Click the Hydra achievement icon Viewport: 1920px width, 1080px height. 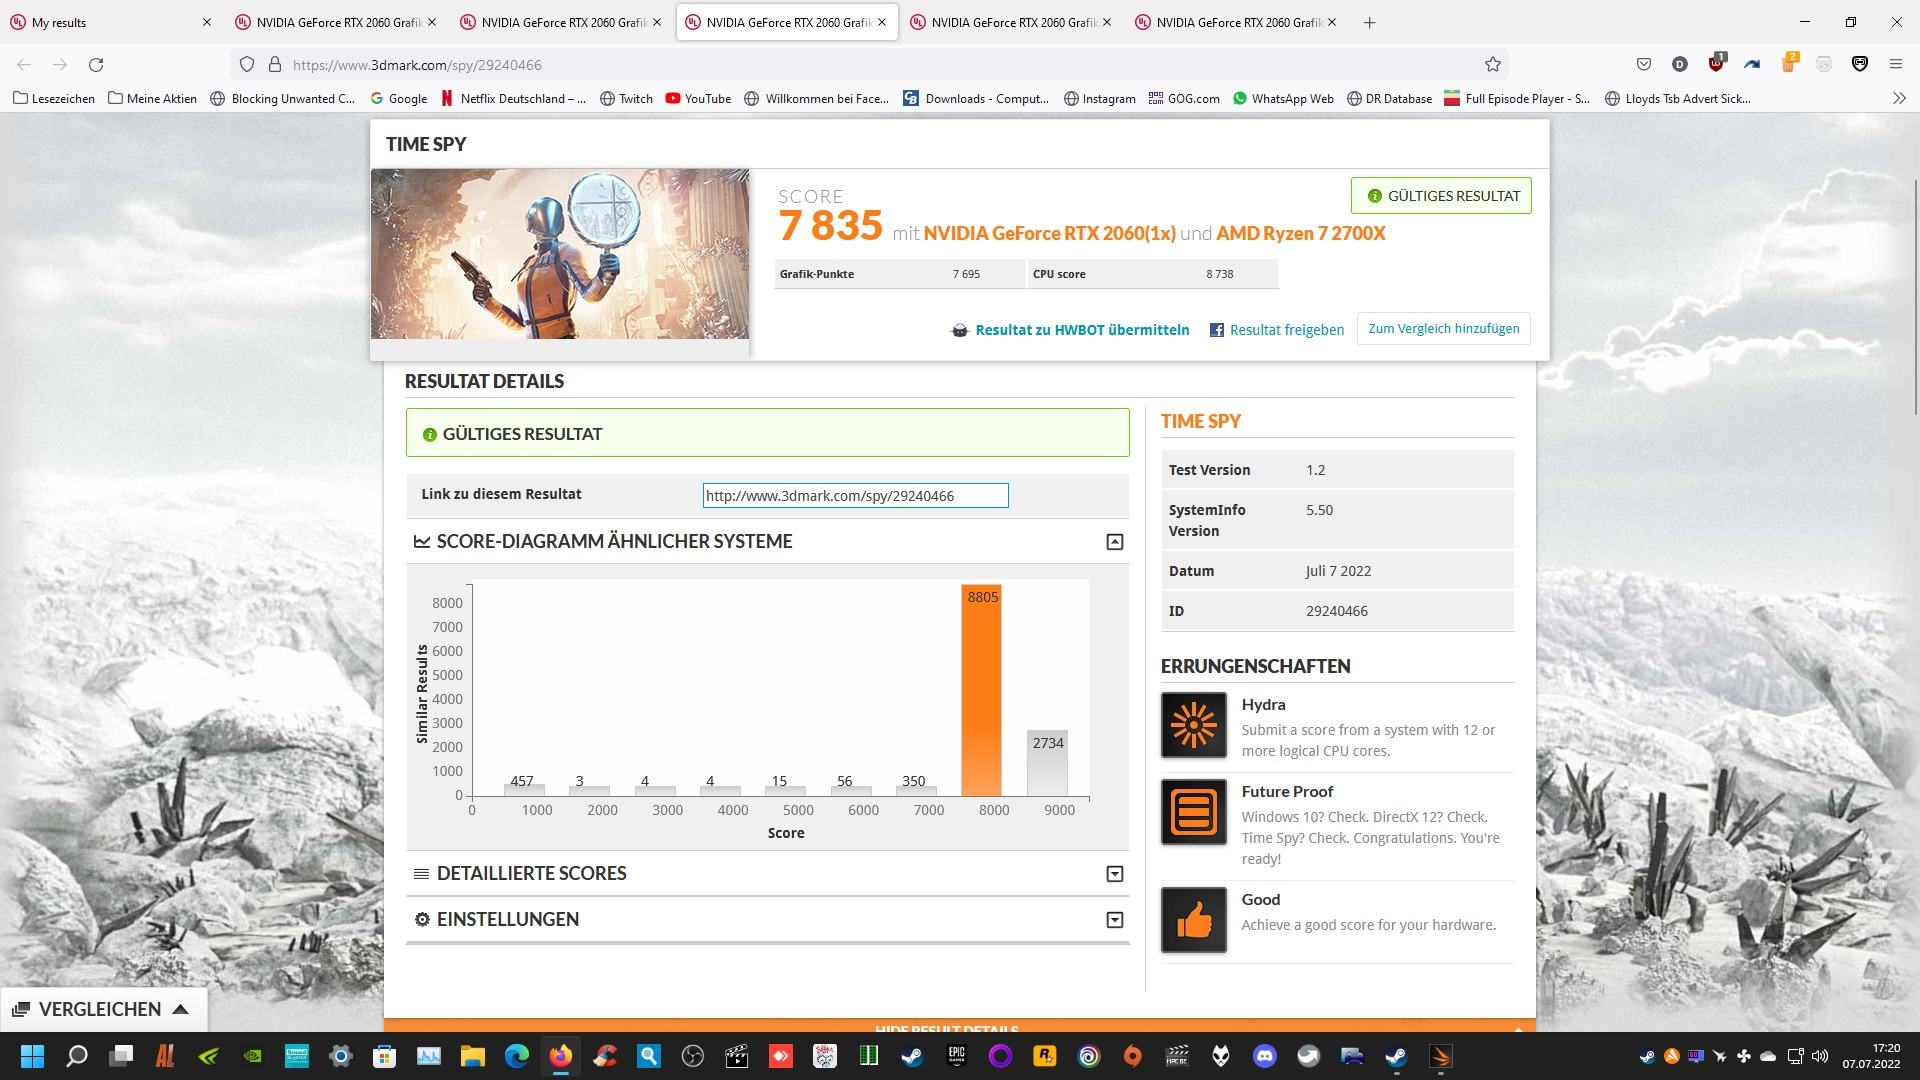tap(1194, 725)
